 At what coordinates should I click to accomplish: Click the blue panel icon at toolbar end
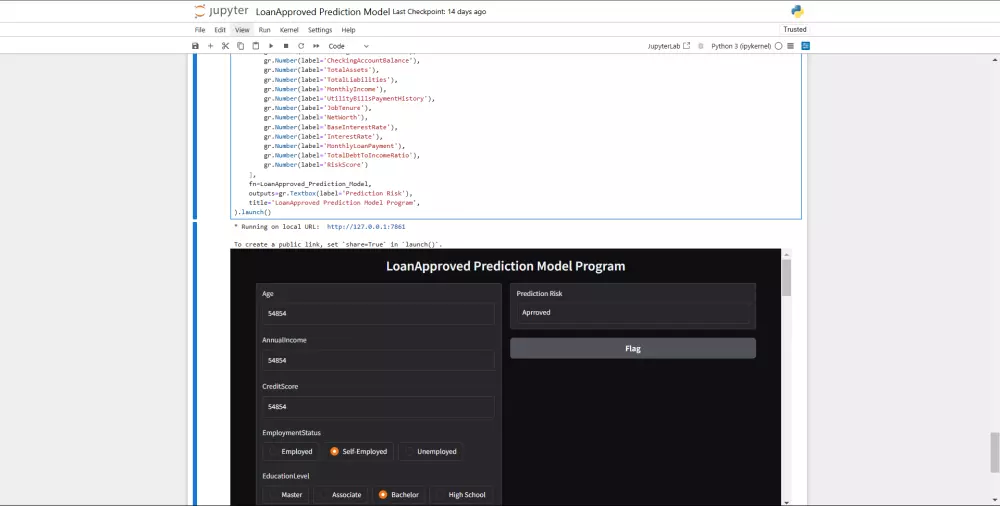(805, 46)
